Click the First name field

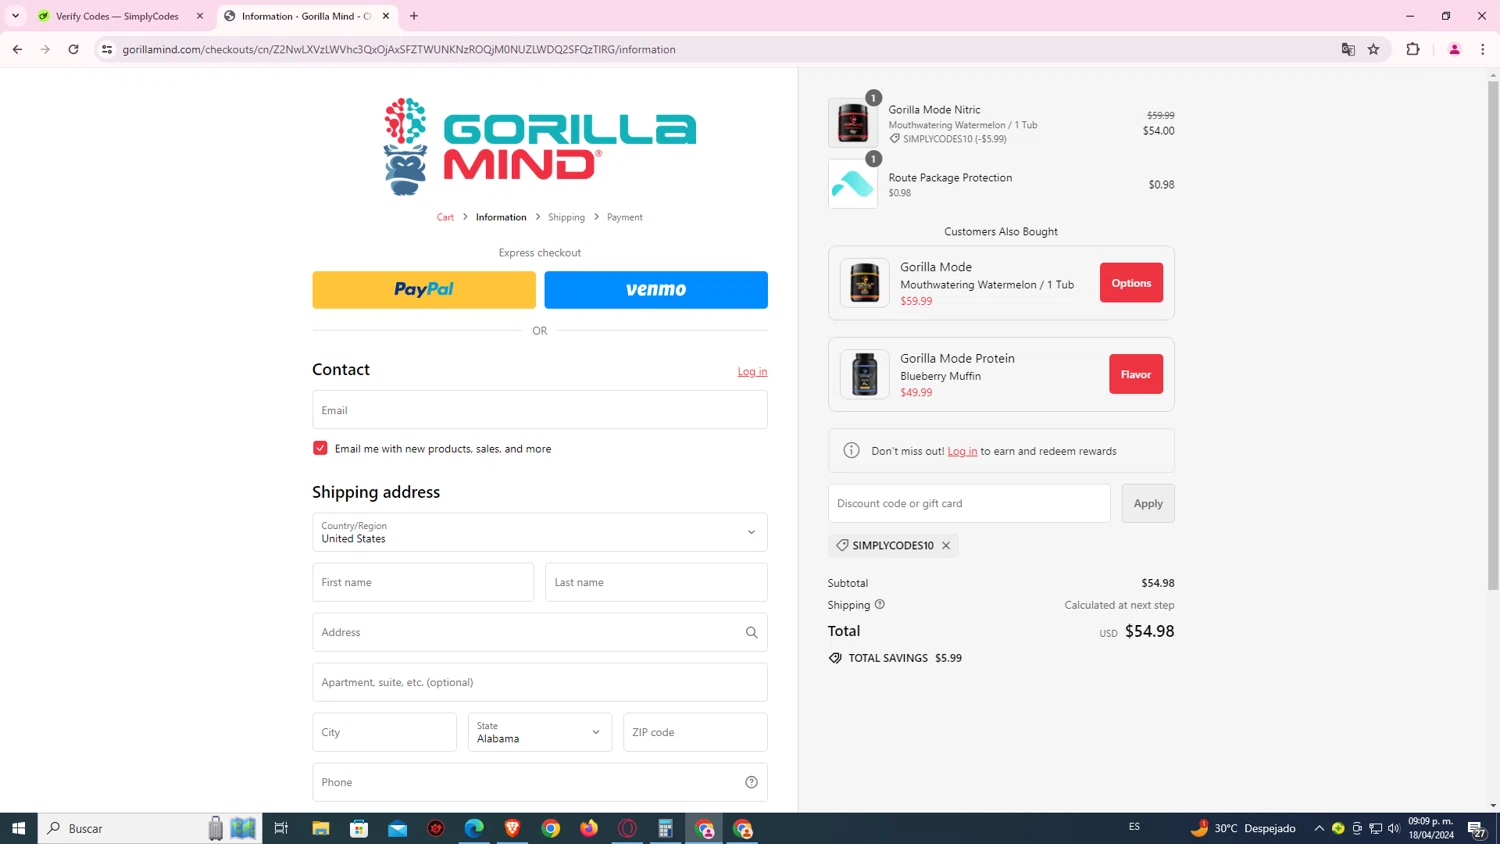(423, 582)
